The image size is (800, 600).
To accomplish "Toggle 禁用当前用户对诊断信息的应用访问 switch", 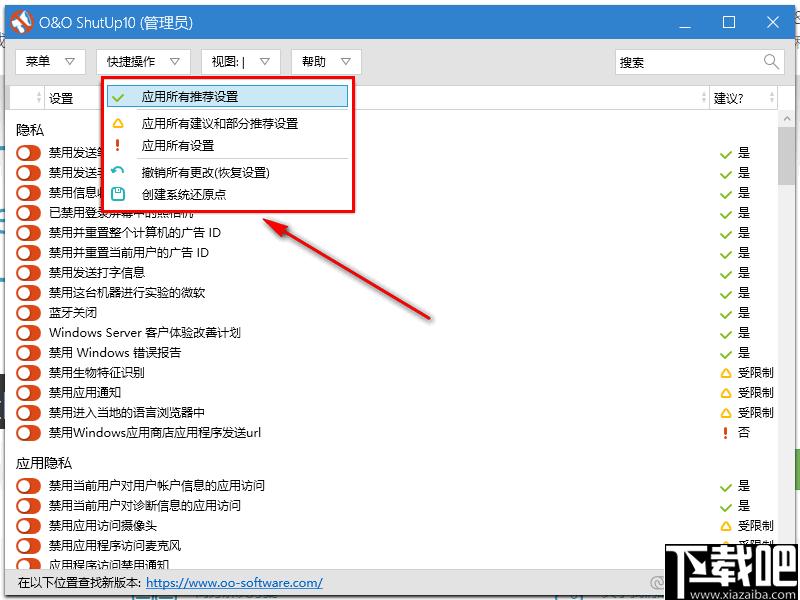I will (28, 506).
